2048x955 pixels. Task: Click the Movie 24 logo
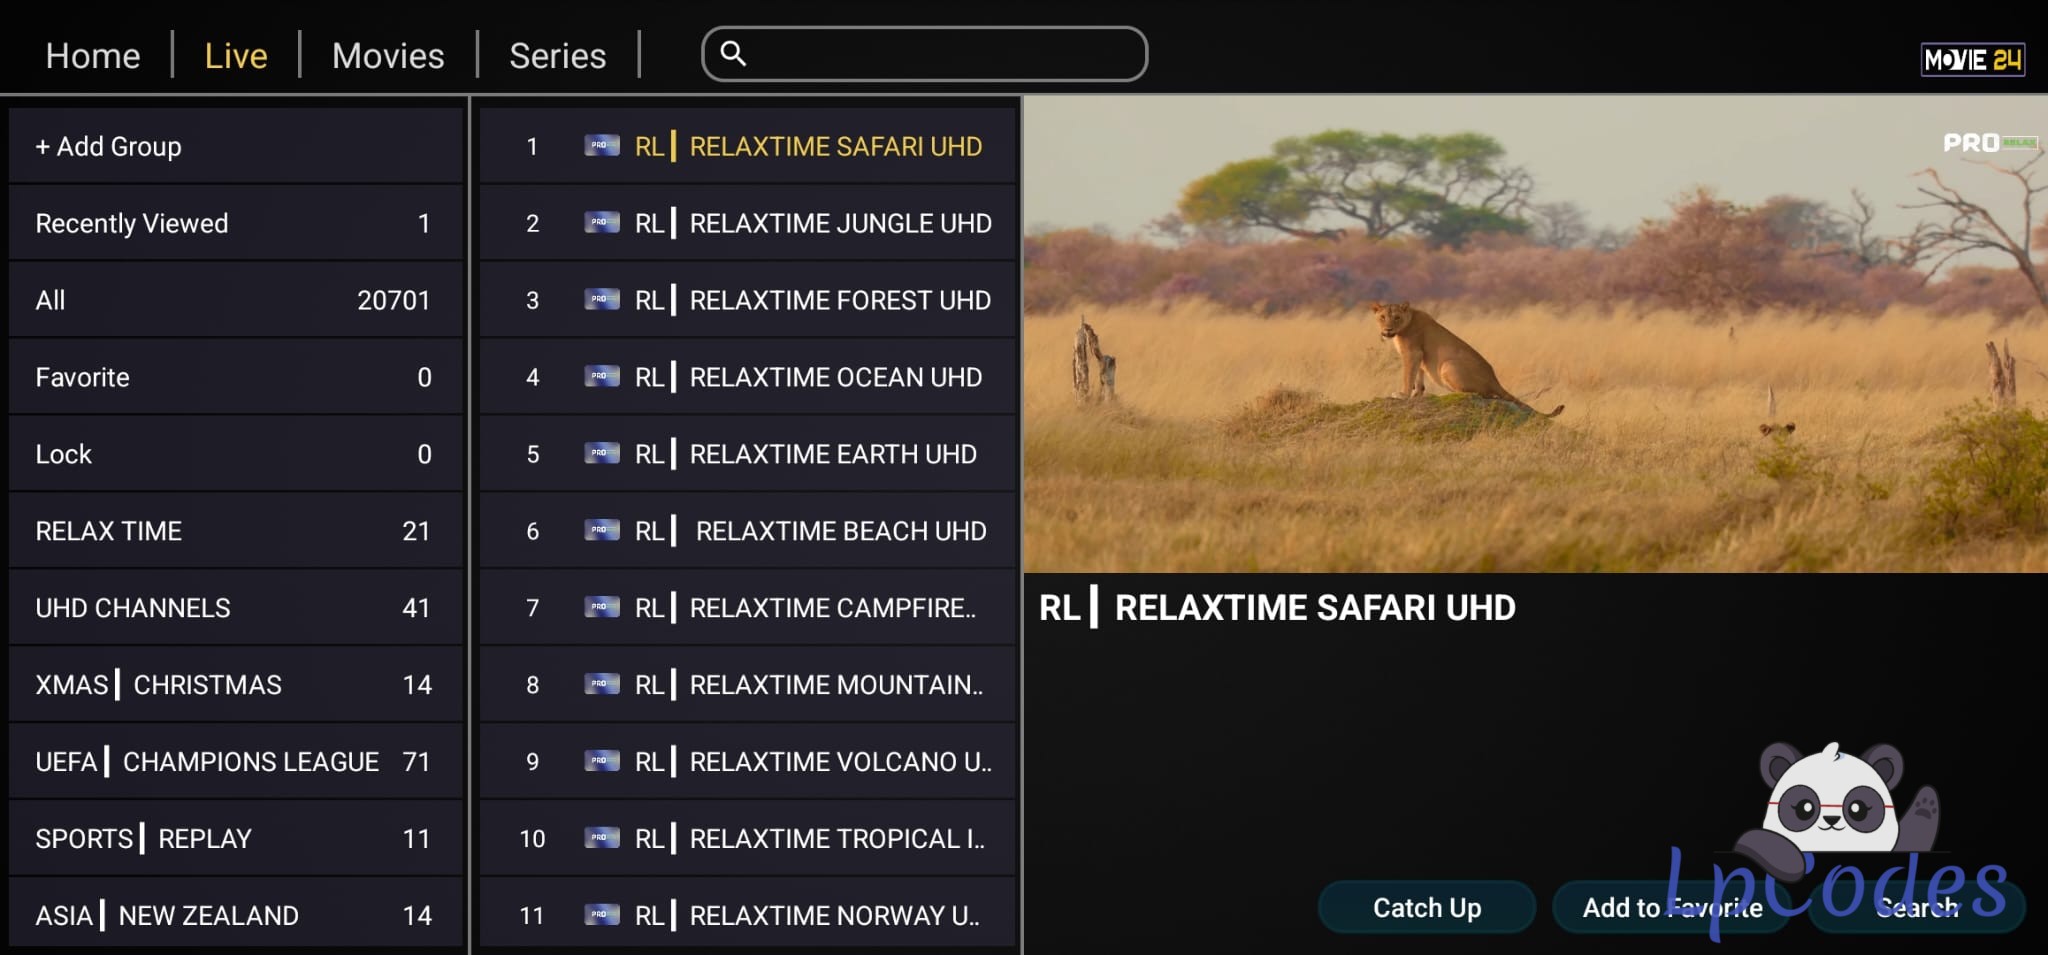click(x=1972, y=60)
